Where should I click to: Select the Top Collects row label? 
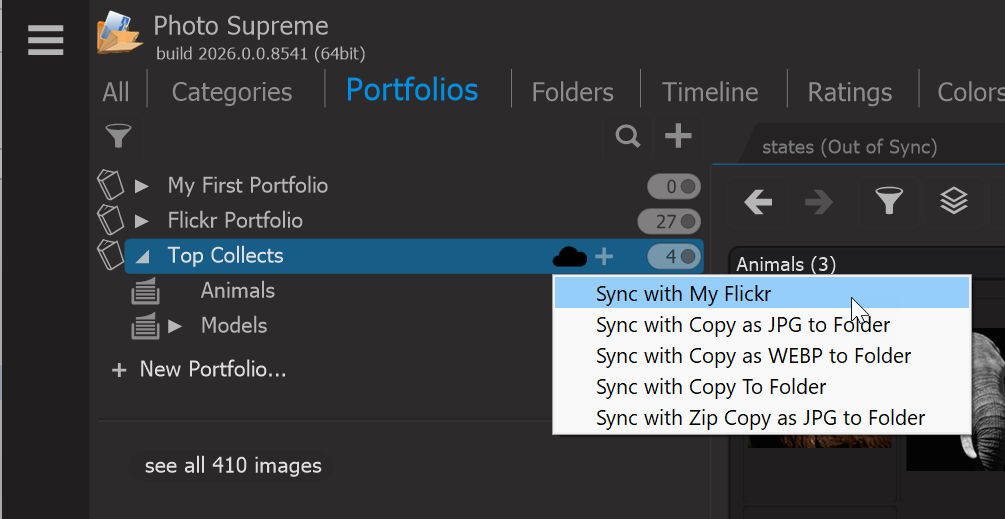tap(225, 256)
